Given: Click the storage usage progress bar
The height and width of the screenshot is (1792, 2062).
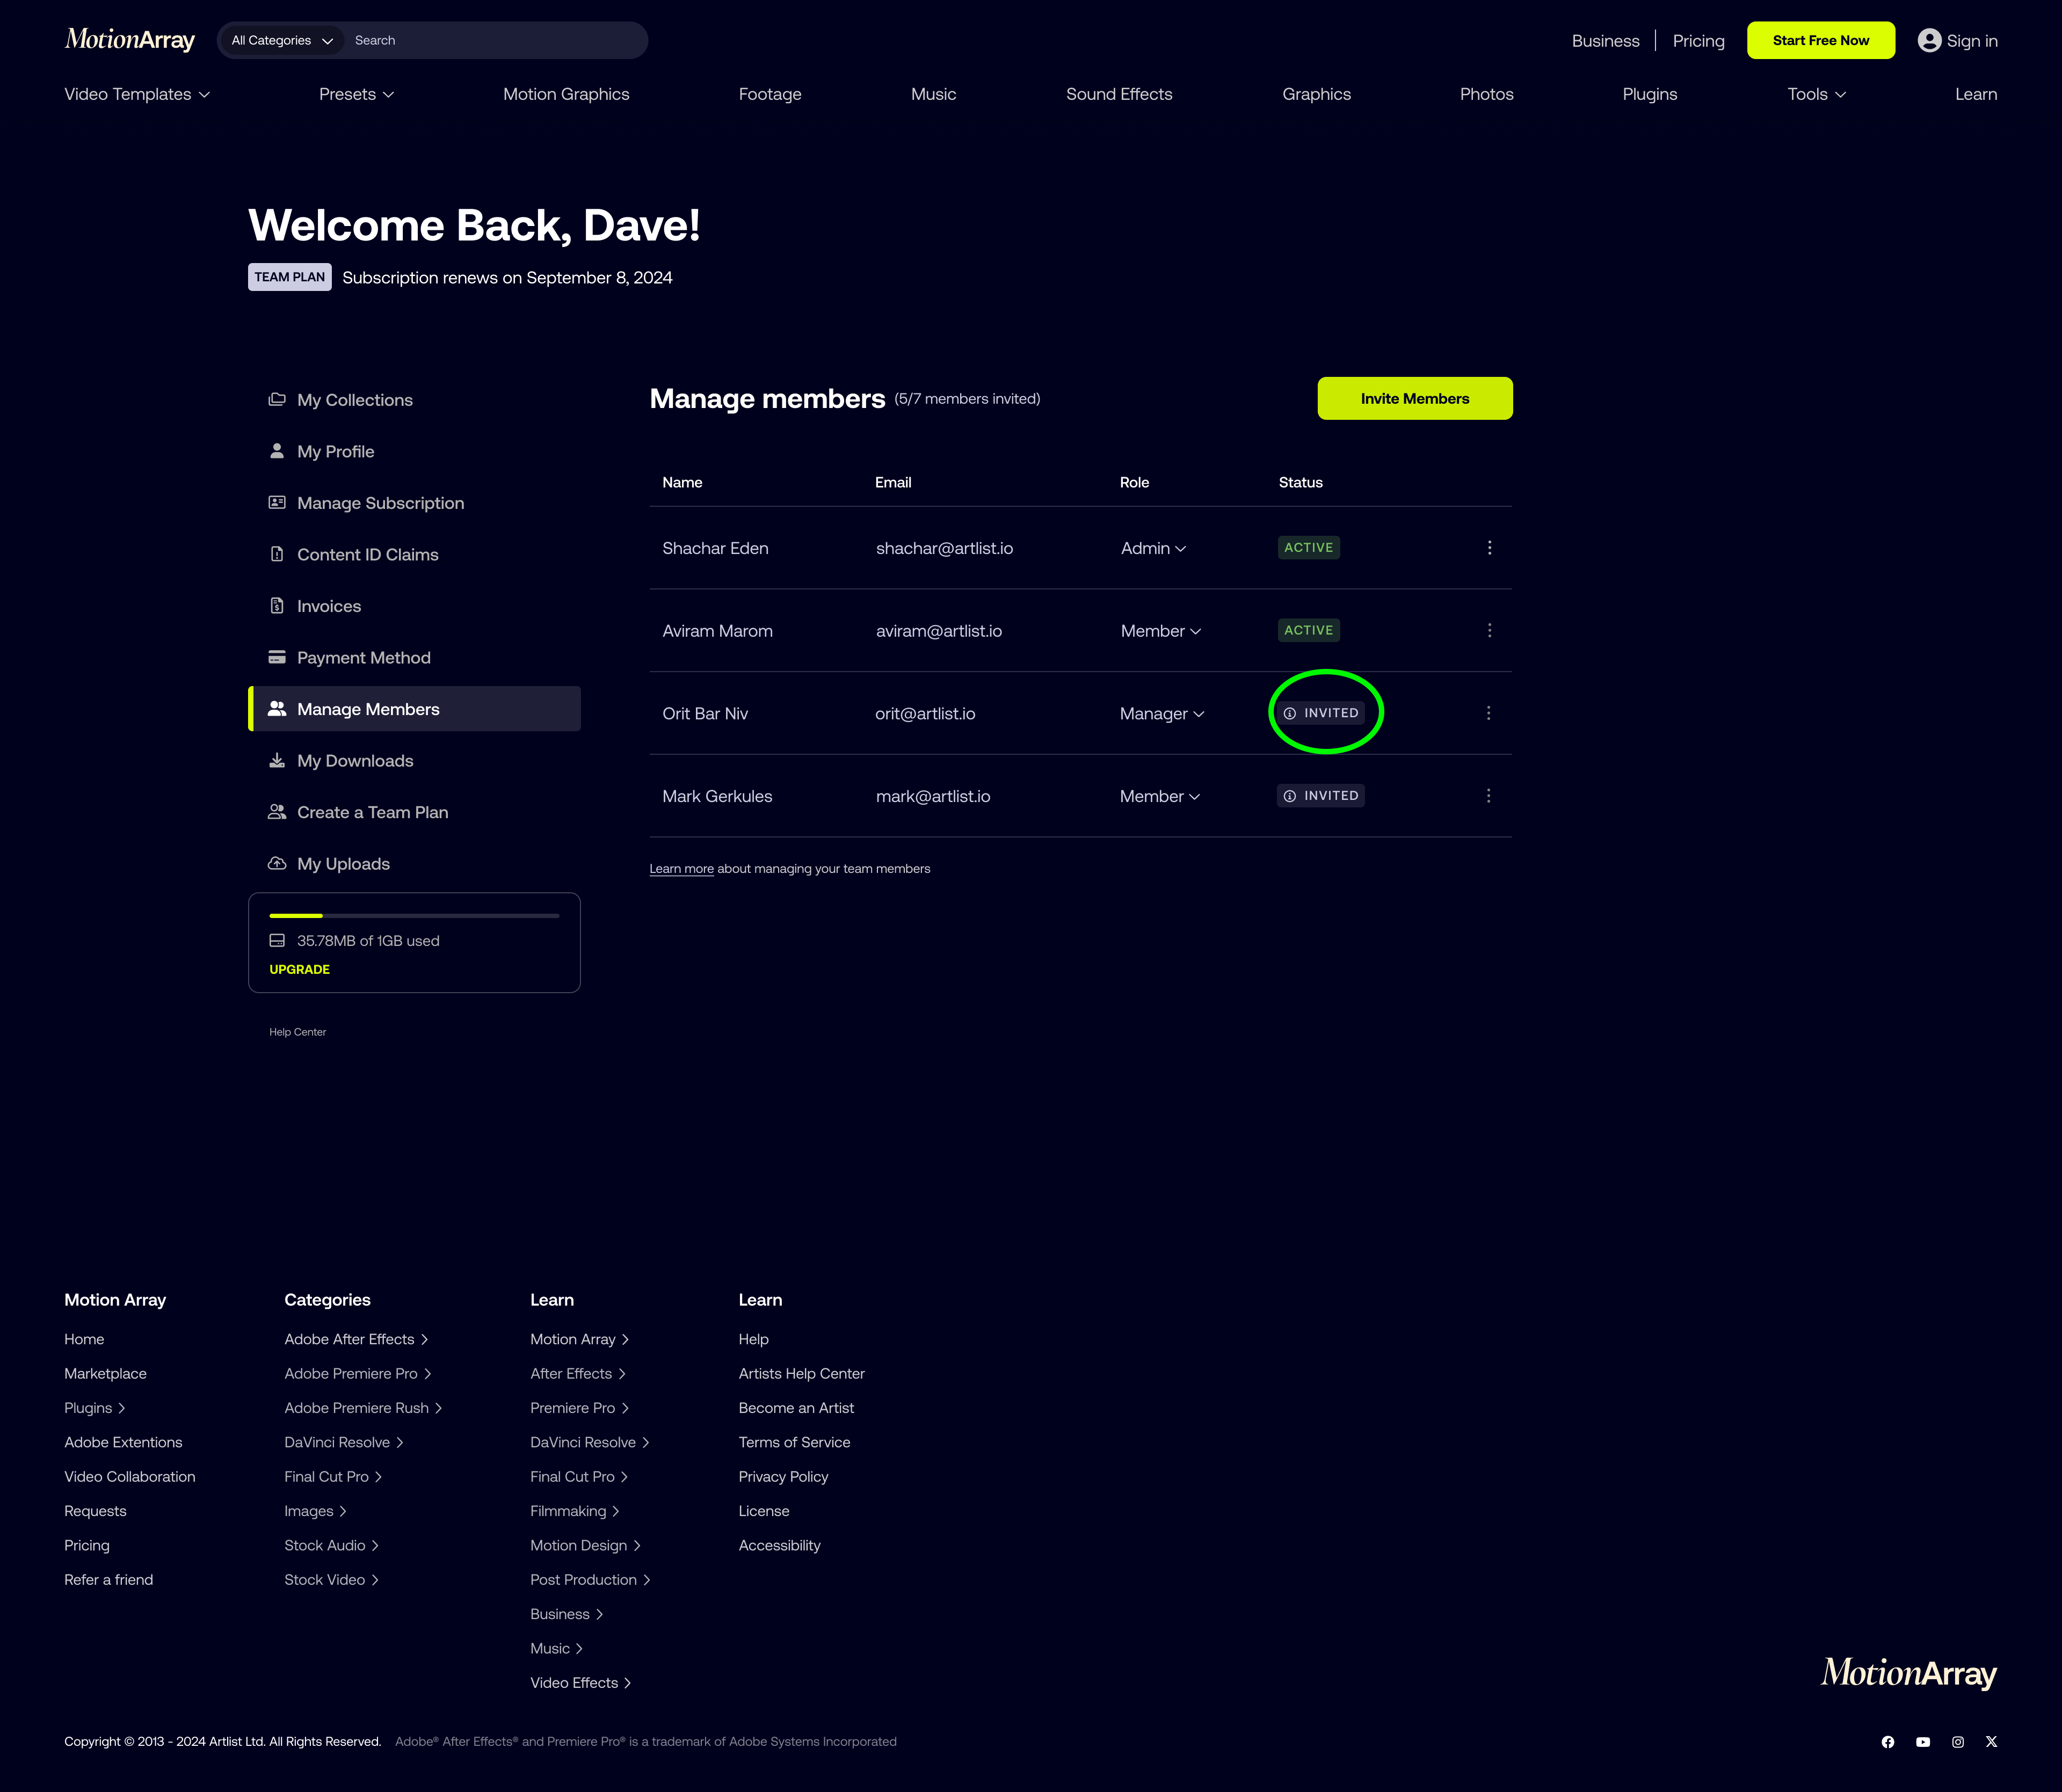Looking at the screenshot, I should [x=414, y=916].
